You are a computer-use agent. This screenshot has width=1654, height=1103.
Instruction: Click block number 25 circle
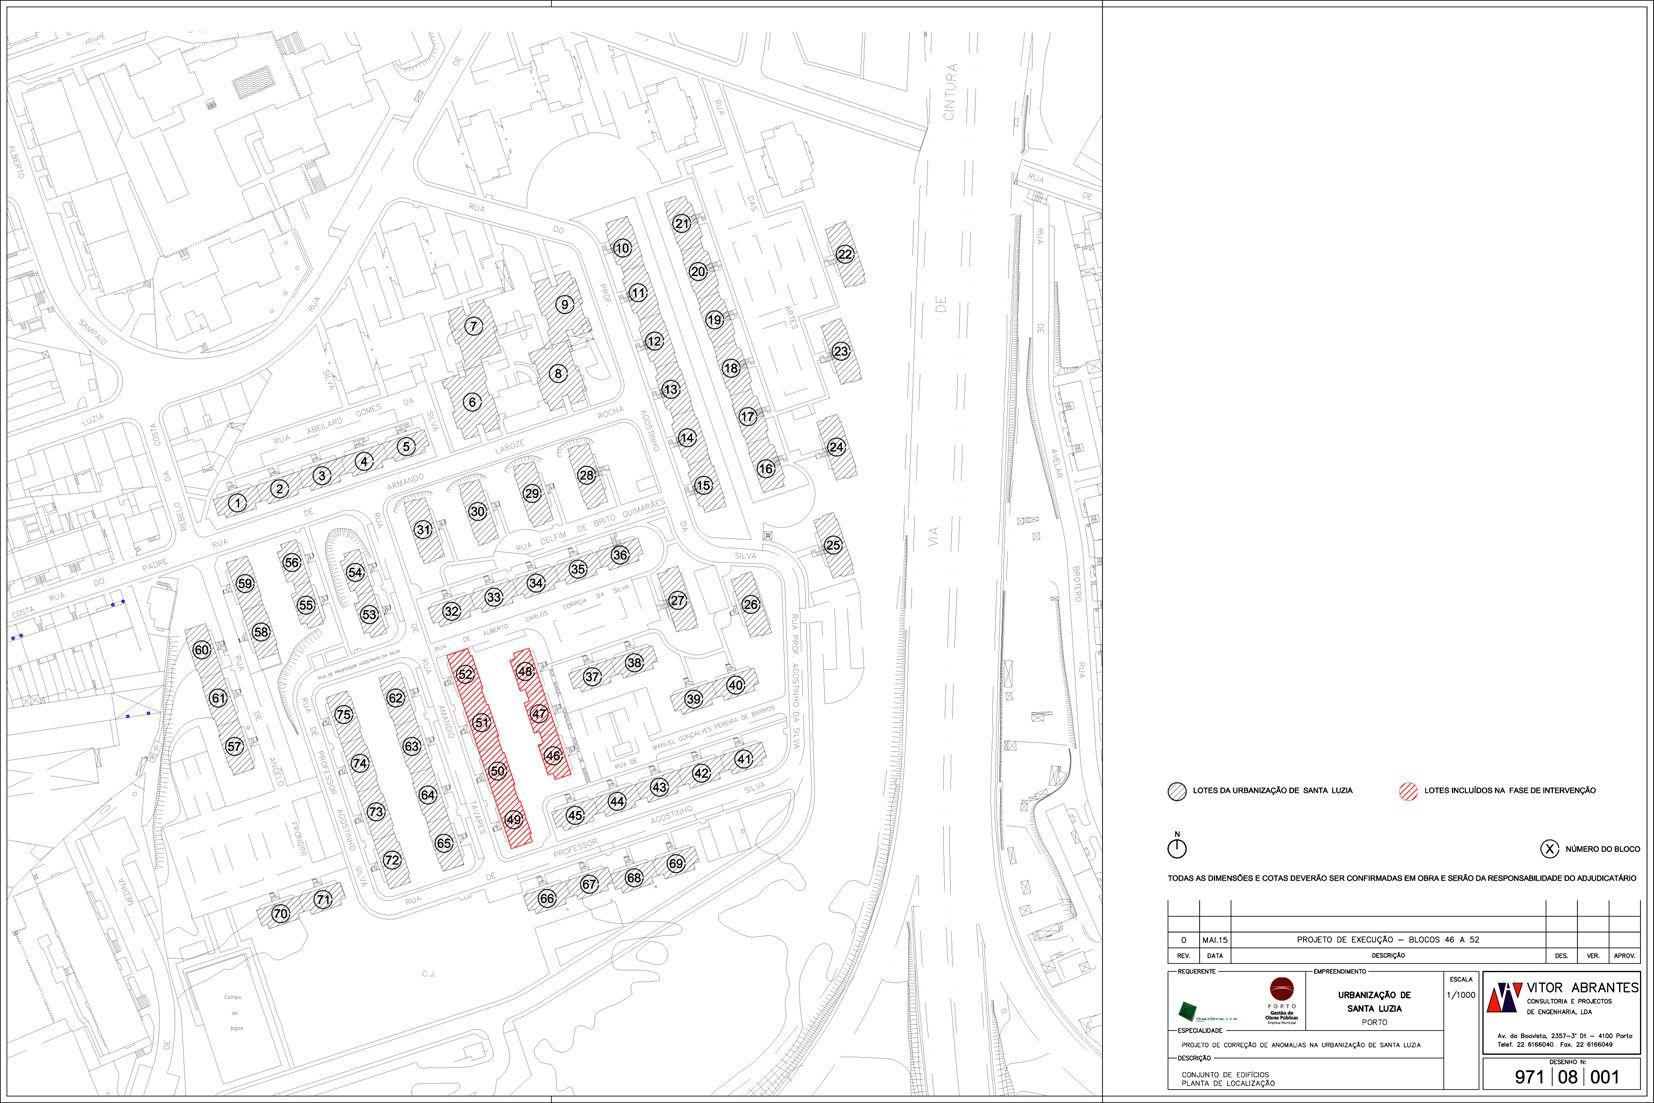833,545
